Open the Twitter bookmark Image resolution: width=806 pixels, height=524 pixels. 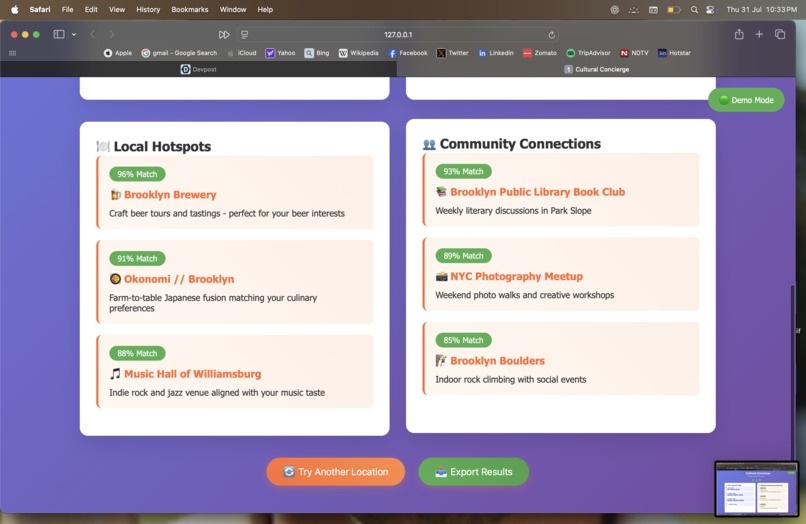coord(453,53)
